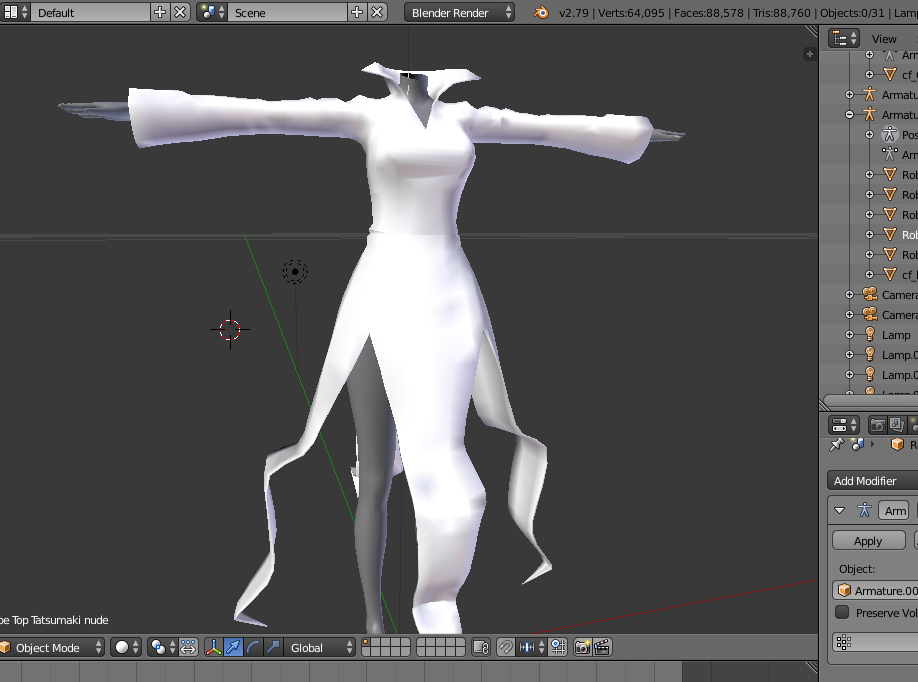Viewport: 918px width, 682px height.
Task: Click the 3D cursor in the viewport
Action: (x=230, y=330)
